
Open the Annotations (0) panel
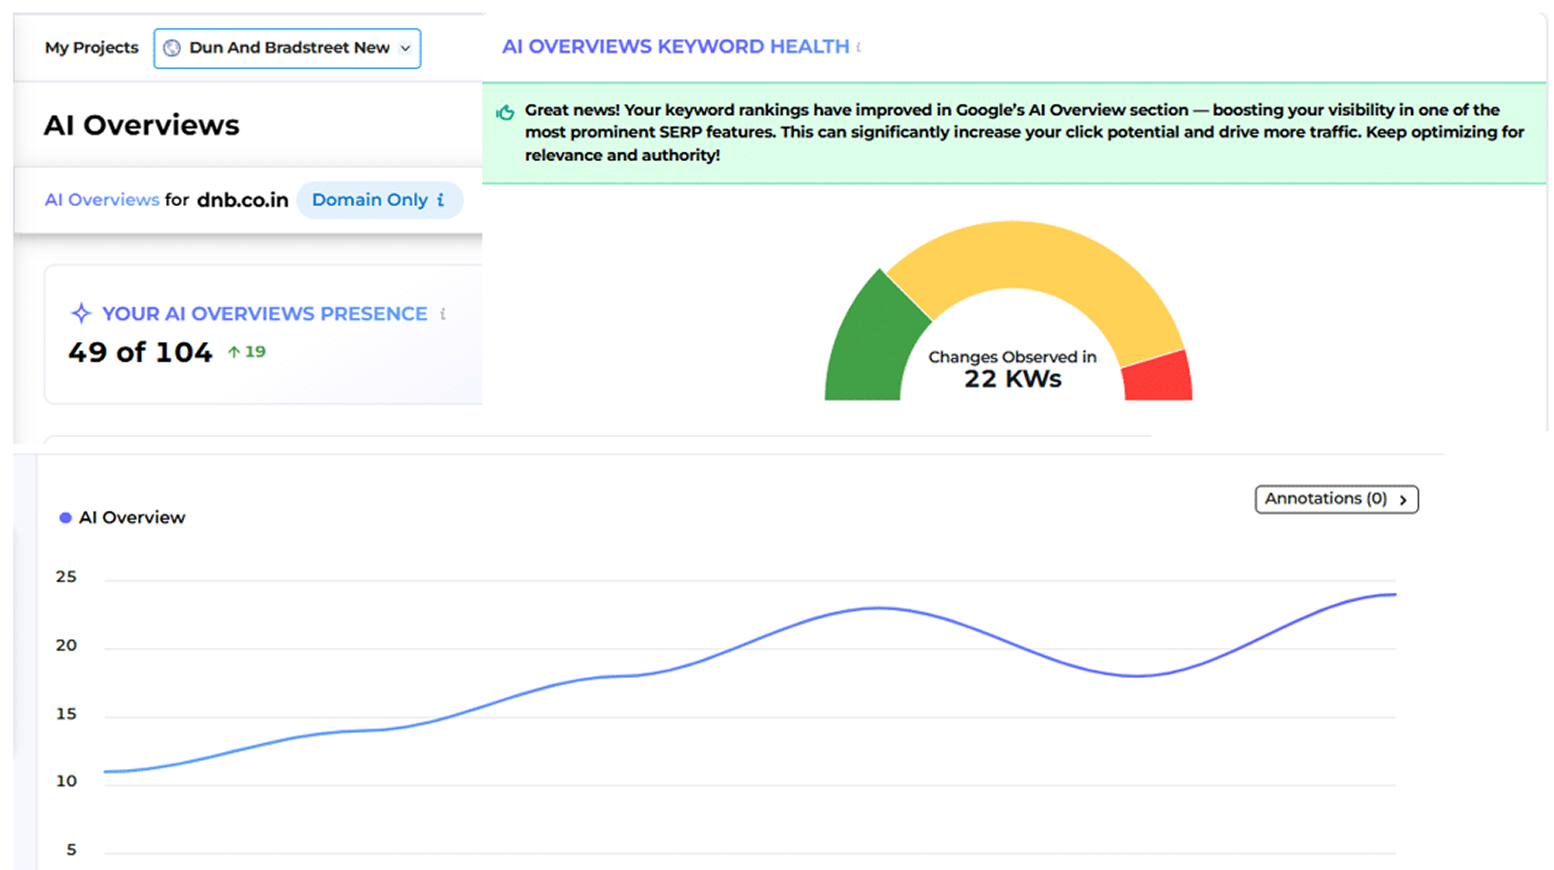[x=1336, y=499]
